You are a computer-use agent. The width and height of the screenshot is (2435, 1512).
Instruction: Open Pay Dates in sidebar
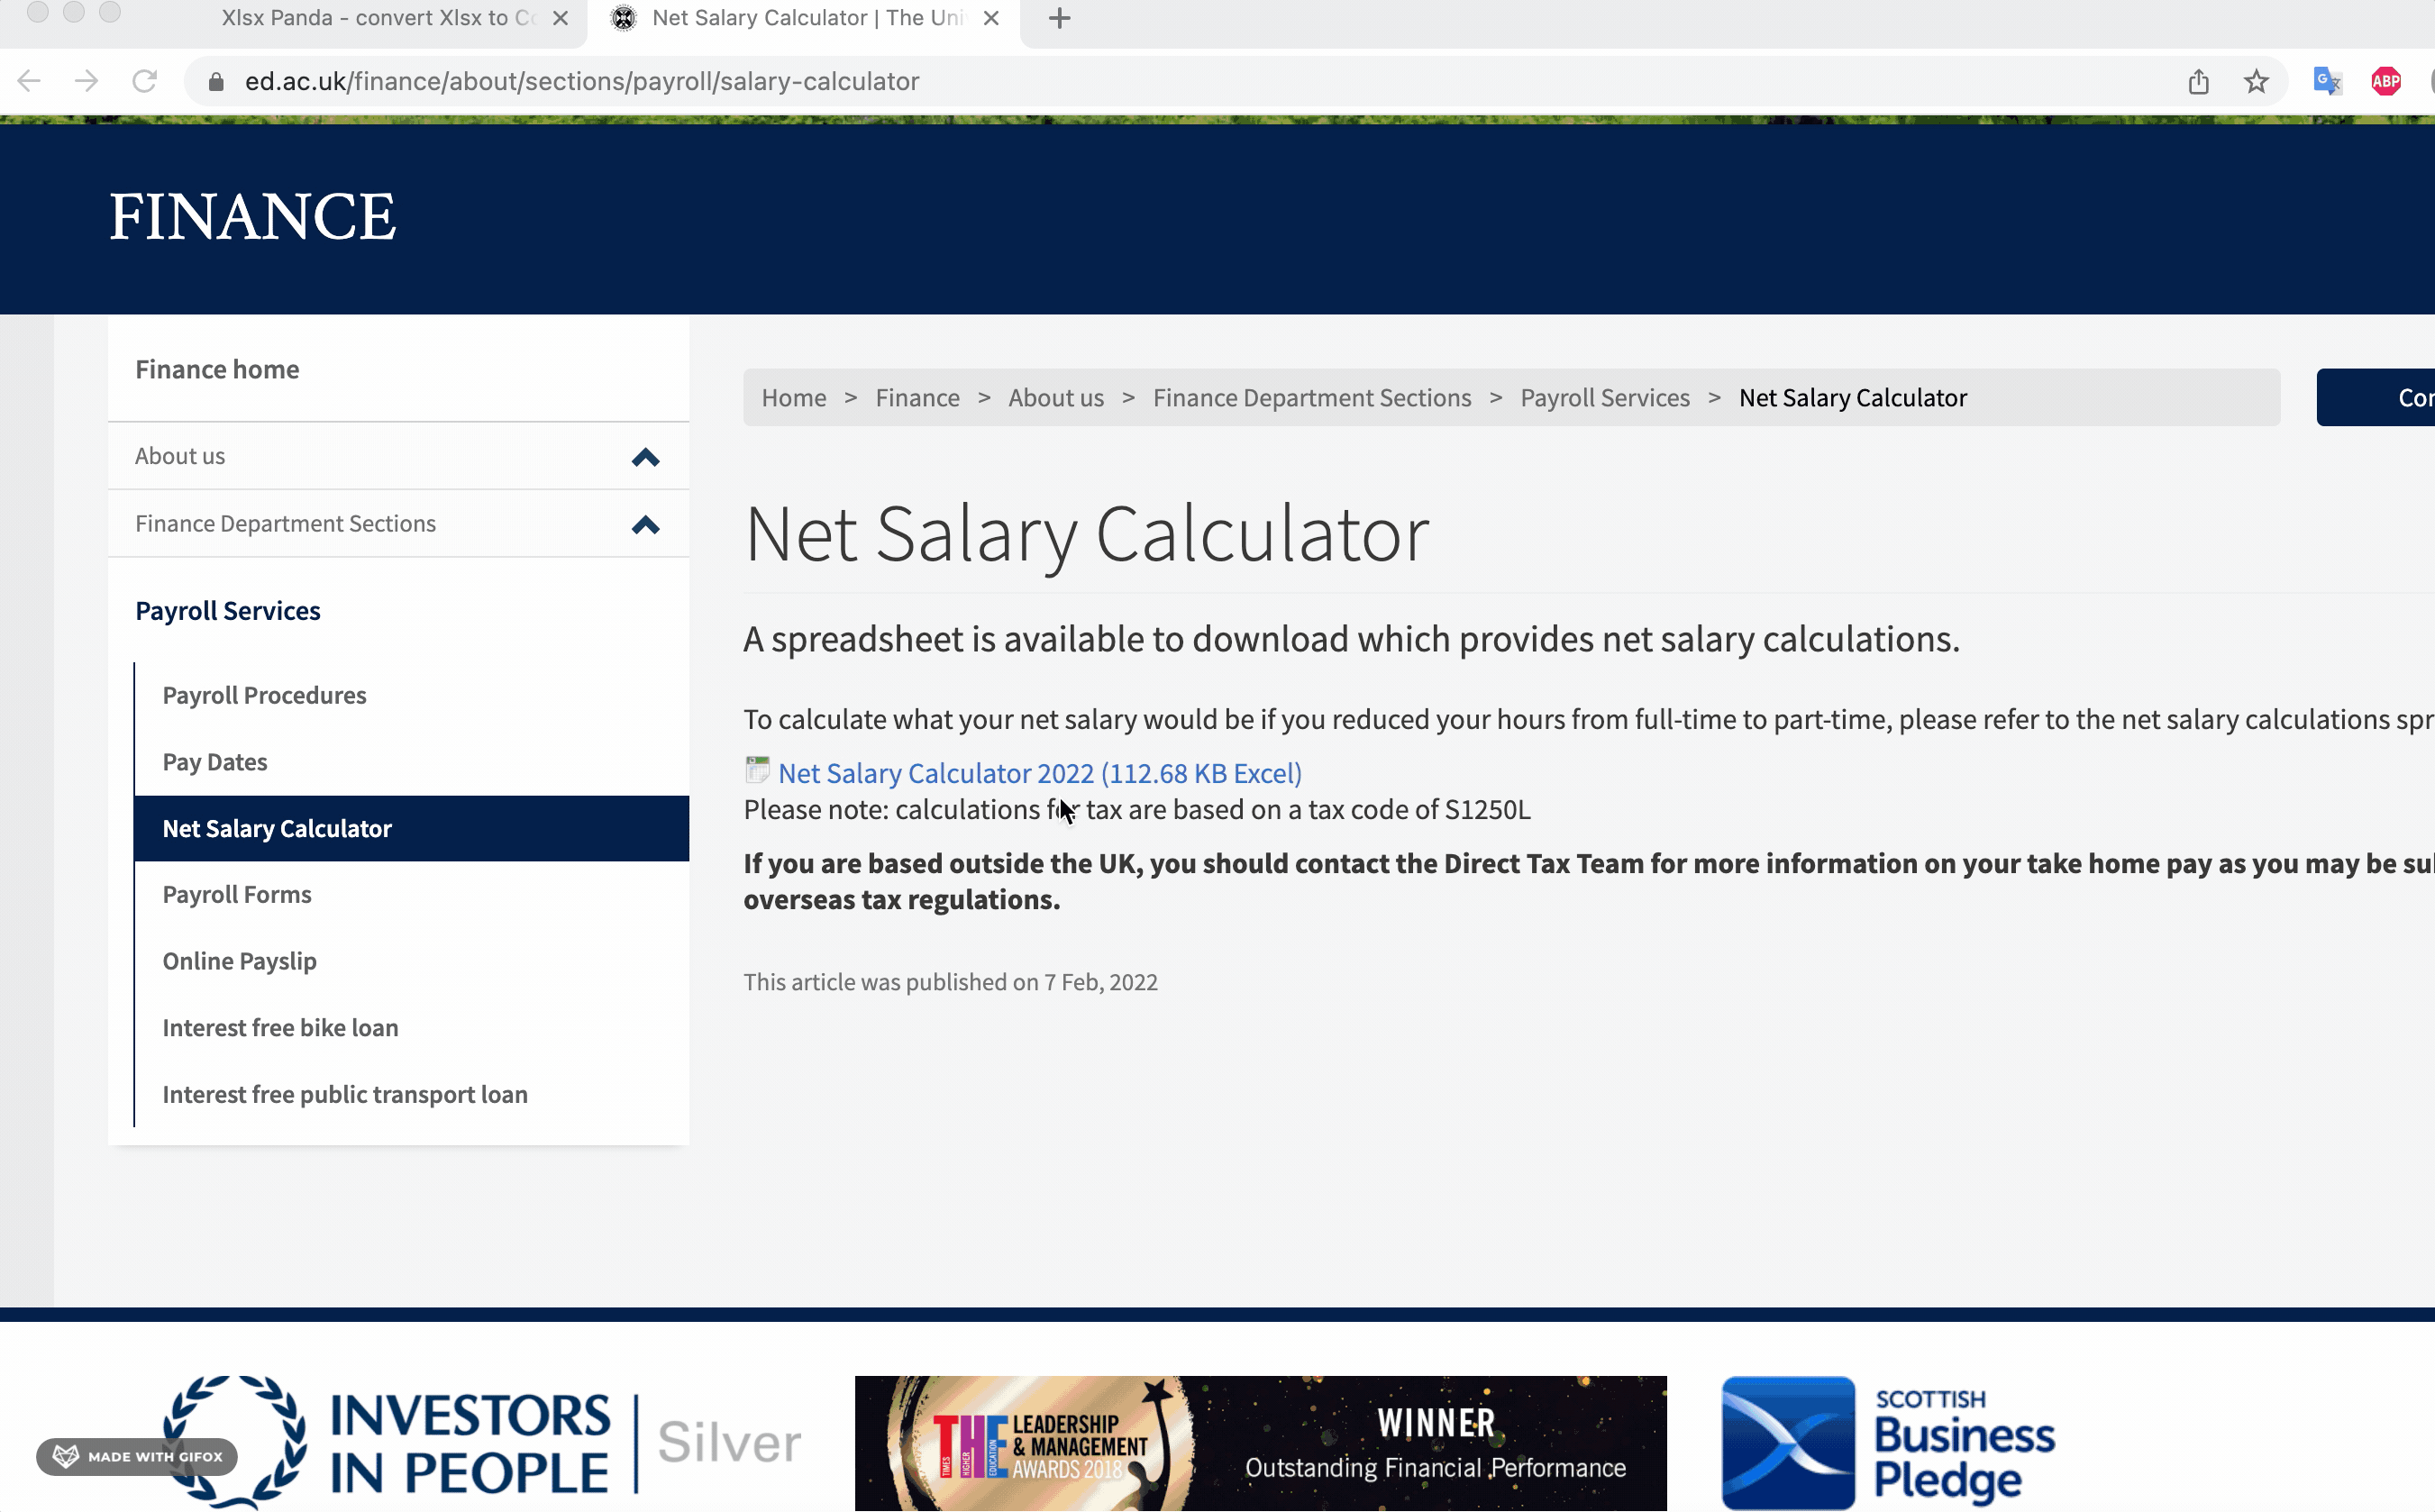215,762
